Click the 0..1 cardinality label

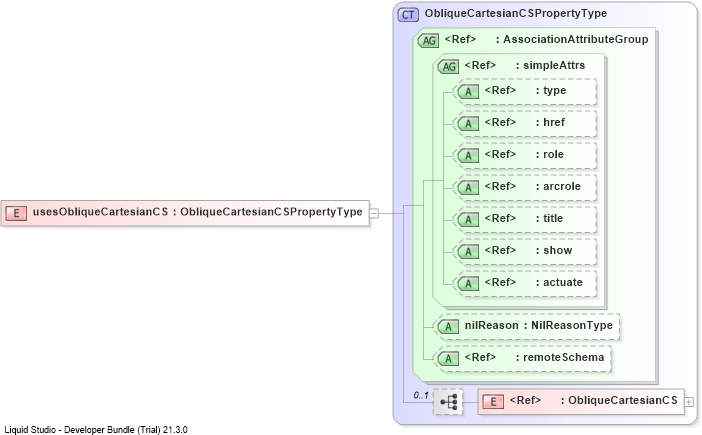421,396
